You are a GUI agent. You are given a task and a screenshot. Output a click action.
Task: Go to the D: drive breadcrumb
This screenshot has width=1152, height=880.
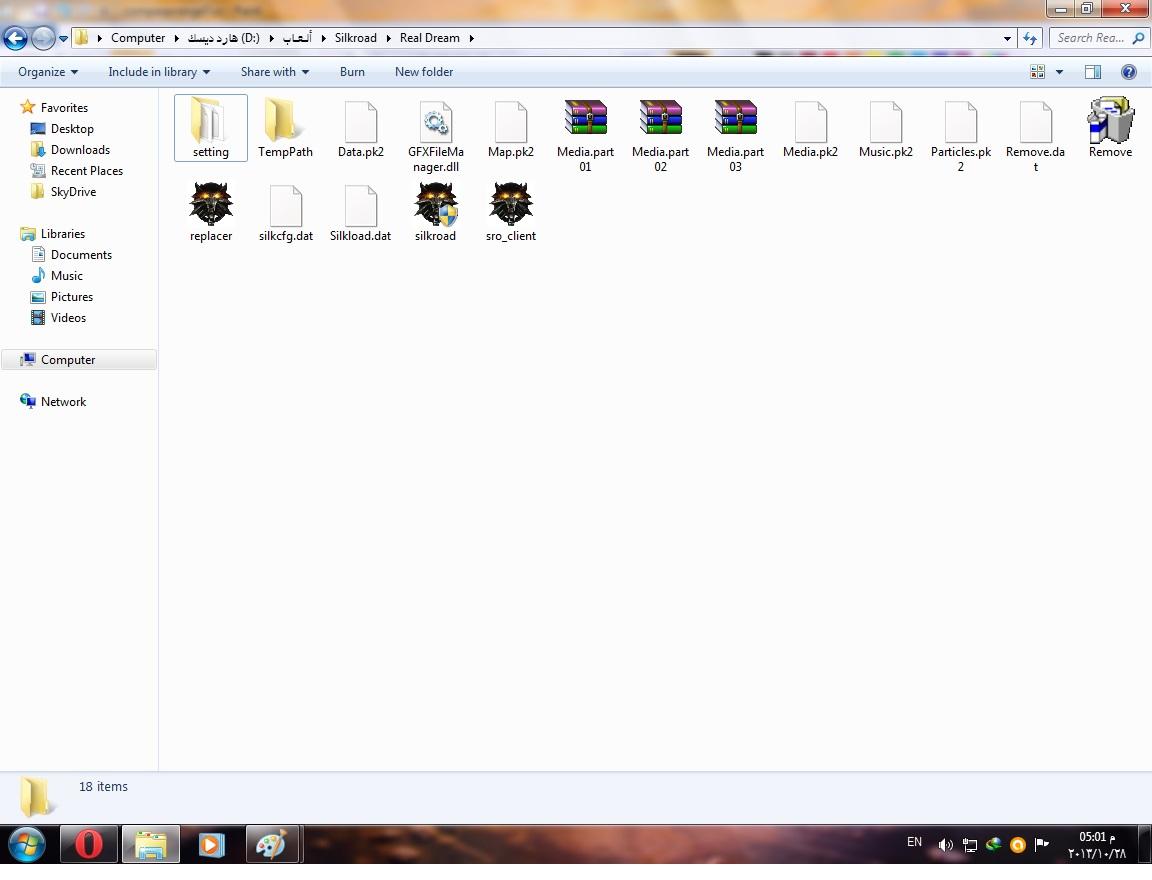[223, 38]
